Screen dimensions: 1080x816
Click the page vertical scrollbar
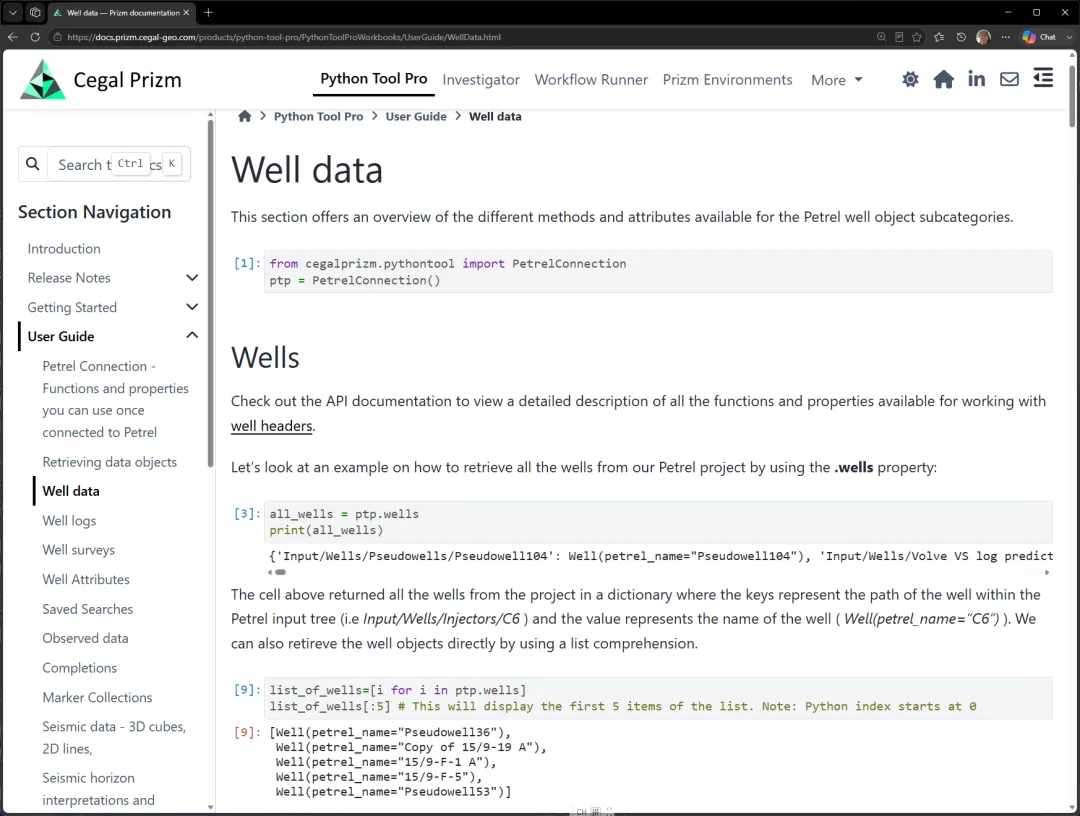coord(1072,96)
